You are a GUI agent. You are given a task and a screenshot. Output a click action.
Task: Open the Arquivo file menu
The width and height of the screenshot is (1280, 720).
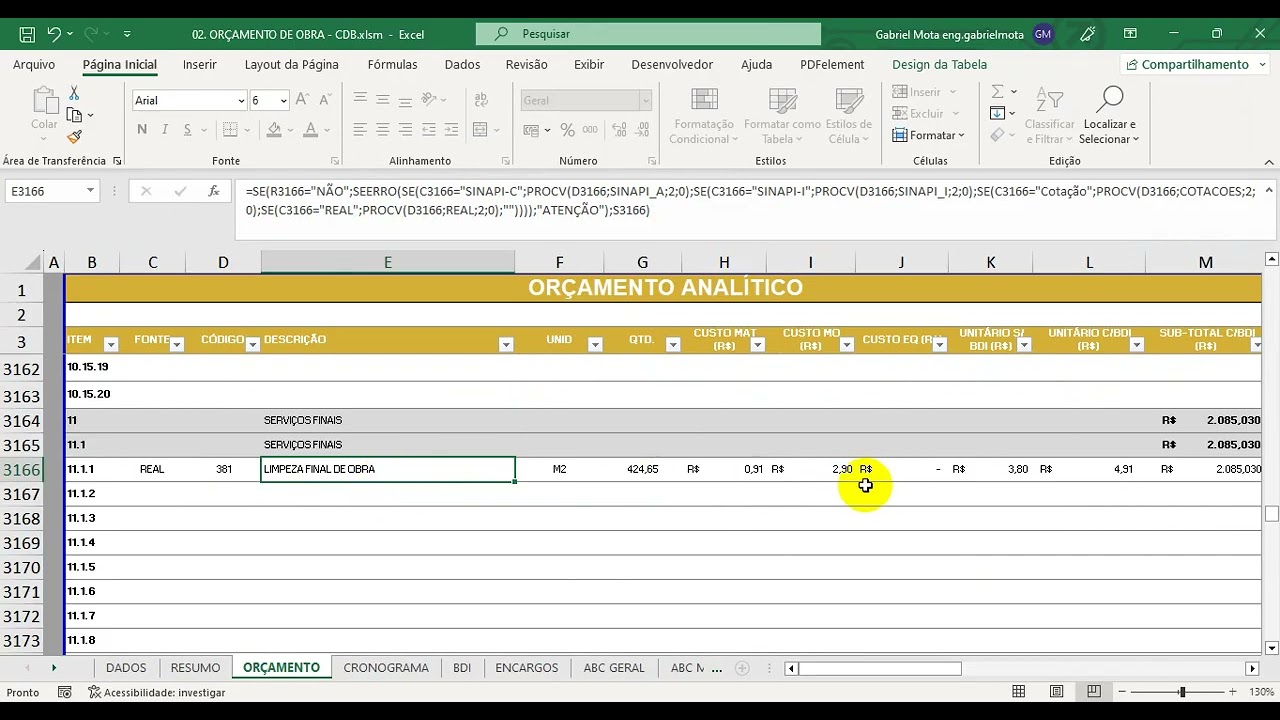[x=34, y=64]
